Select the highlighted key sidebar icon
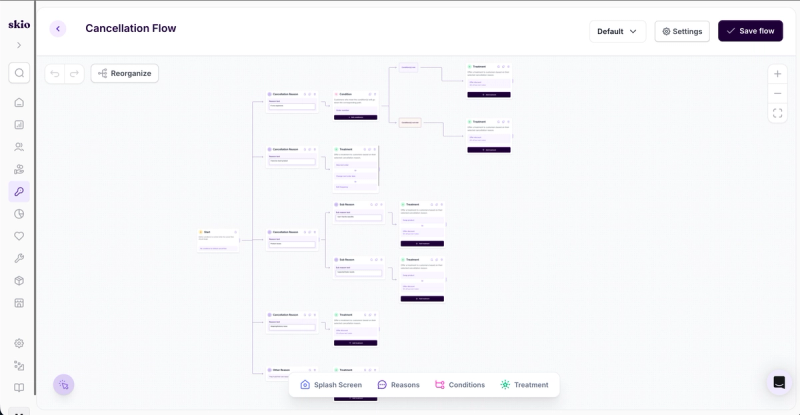800x415 pixels. coord(19,191)
